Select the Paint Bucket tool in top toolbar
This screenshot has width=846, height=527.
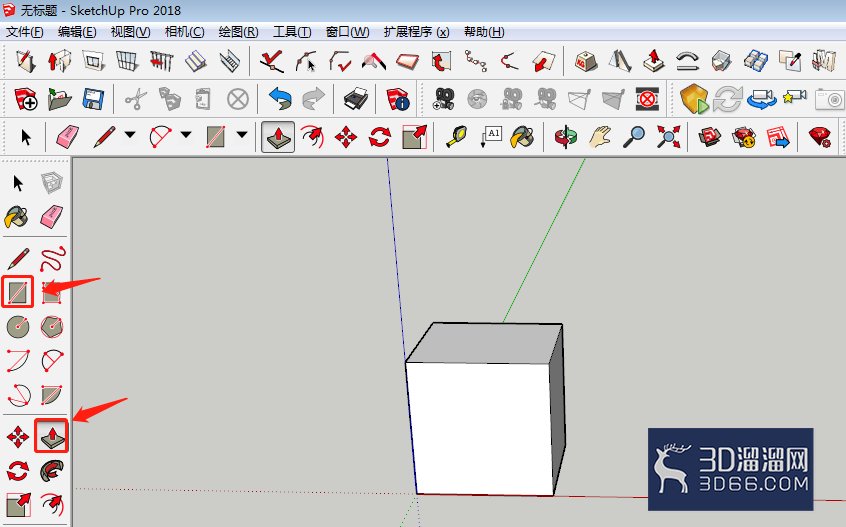tap(522, 137)
